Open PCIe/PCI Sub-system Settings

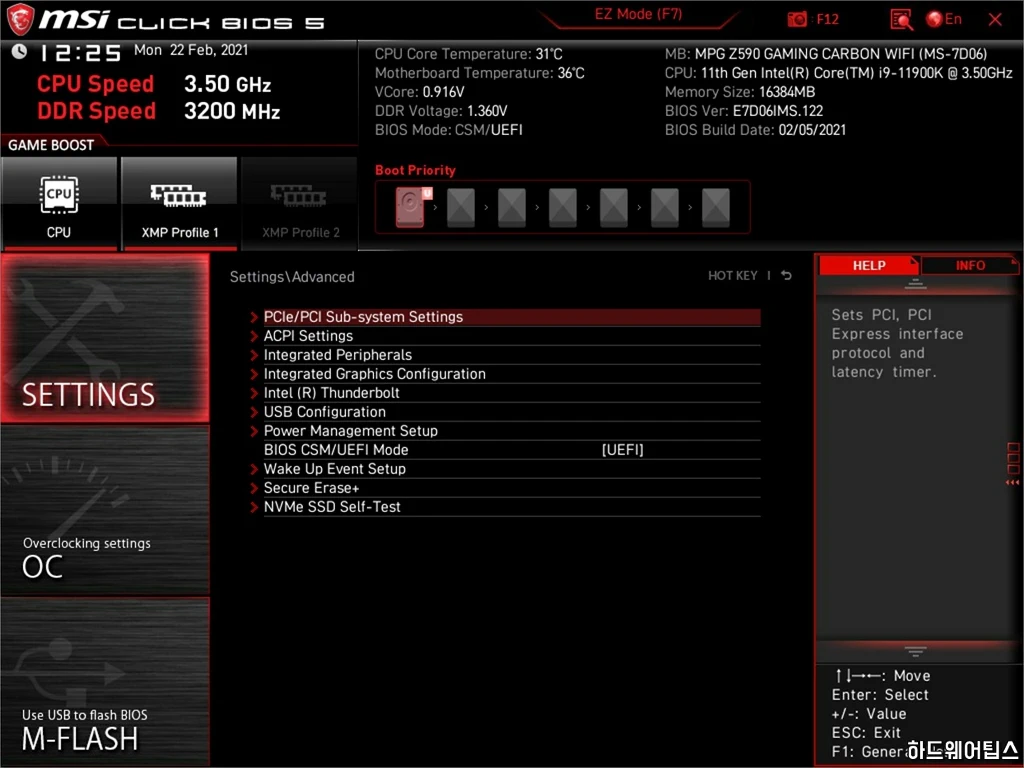point(511,317)
